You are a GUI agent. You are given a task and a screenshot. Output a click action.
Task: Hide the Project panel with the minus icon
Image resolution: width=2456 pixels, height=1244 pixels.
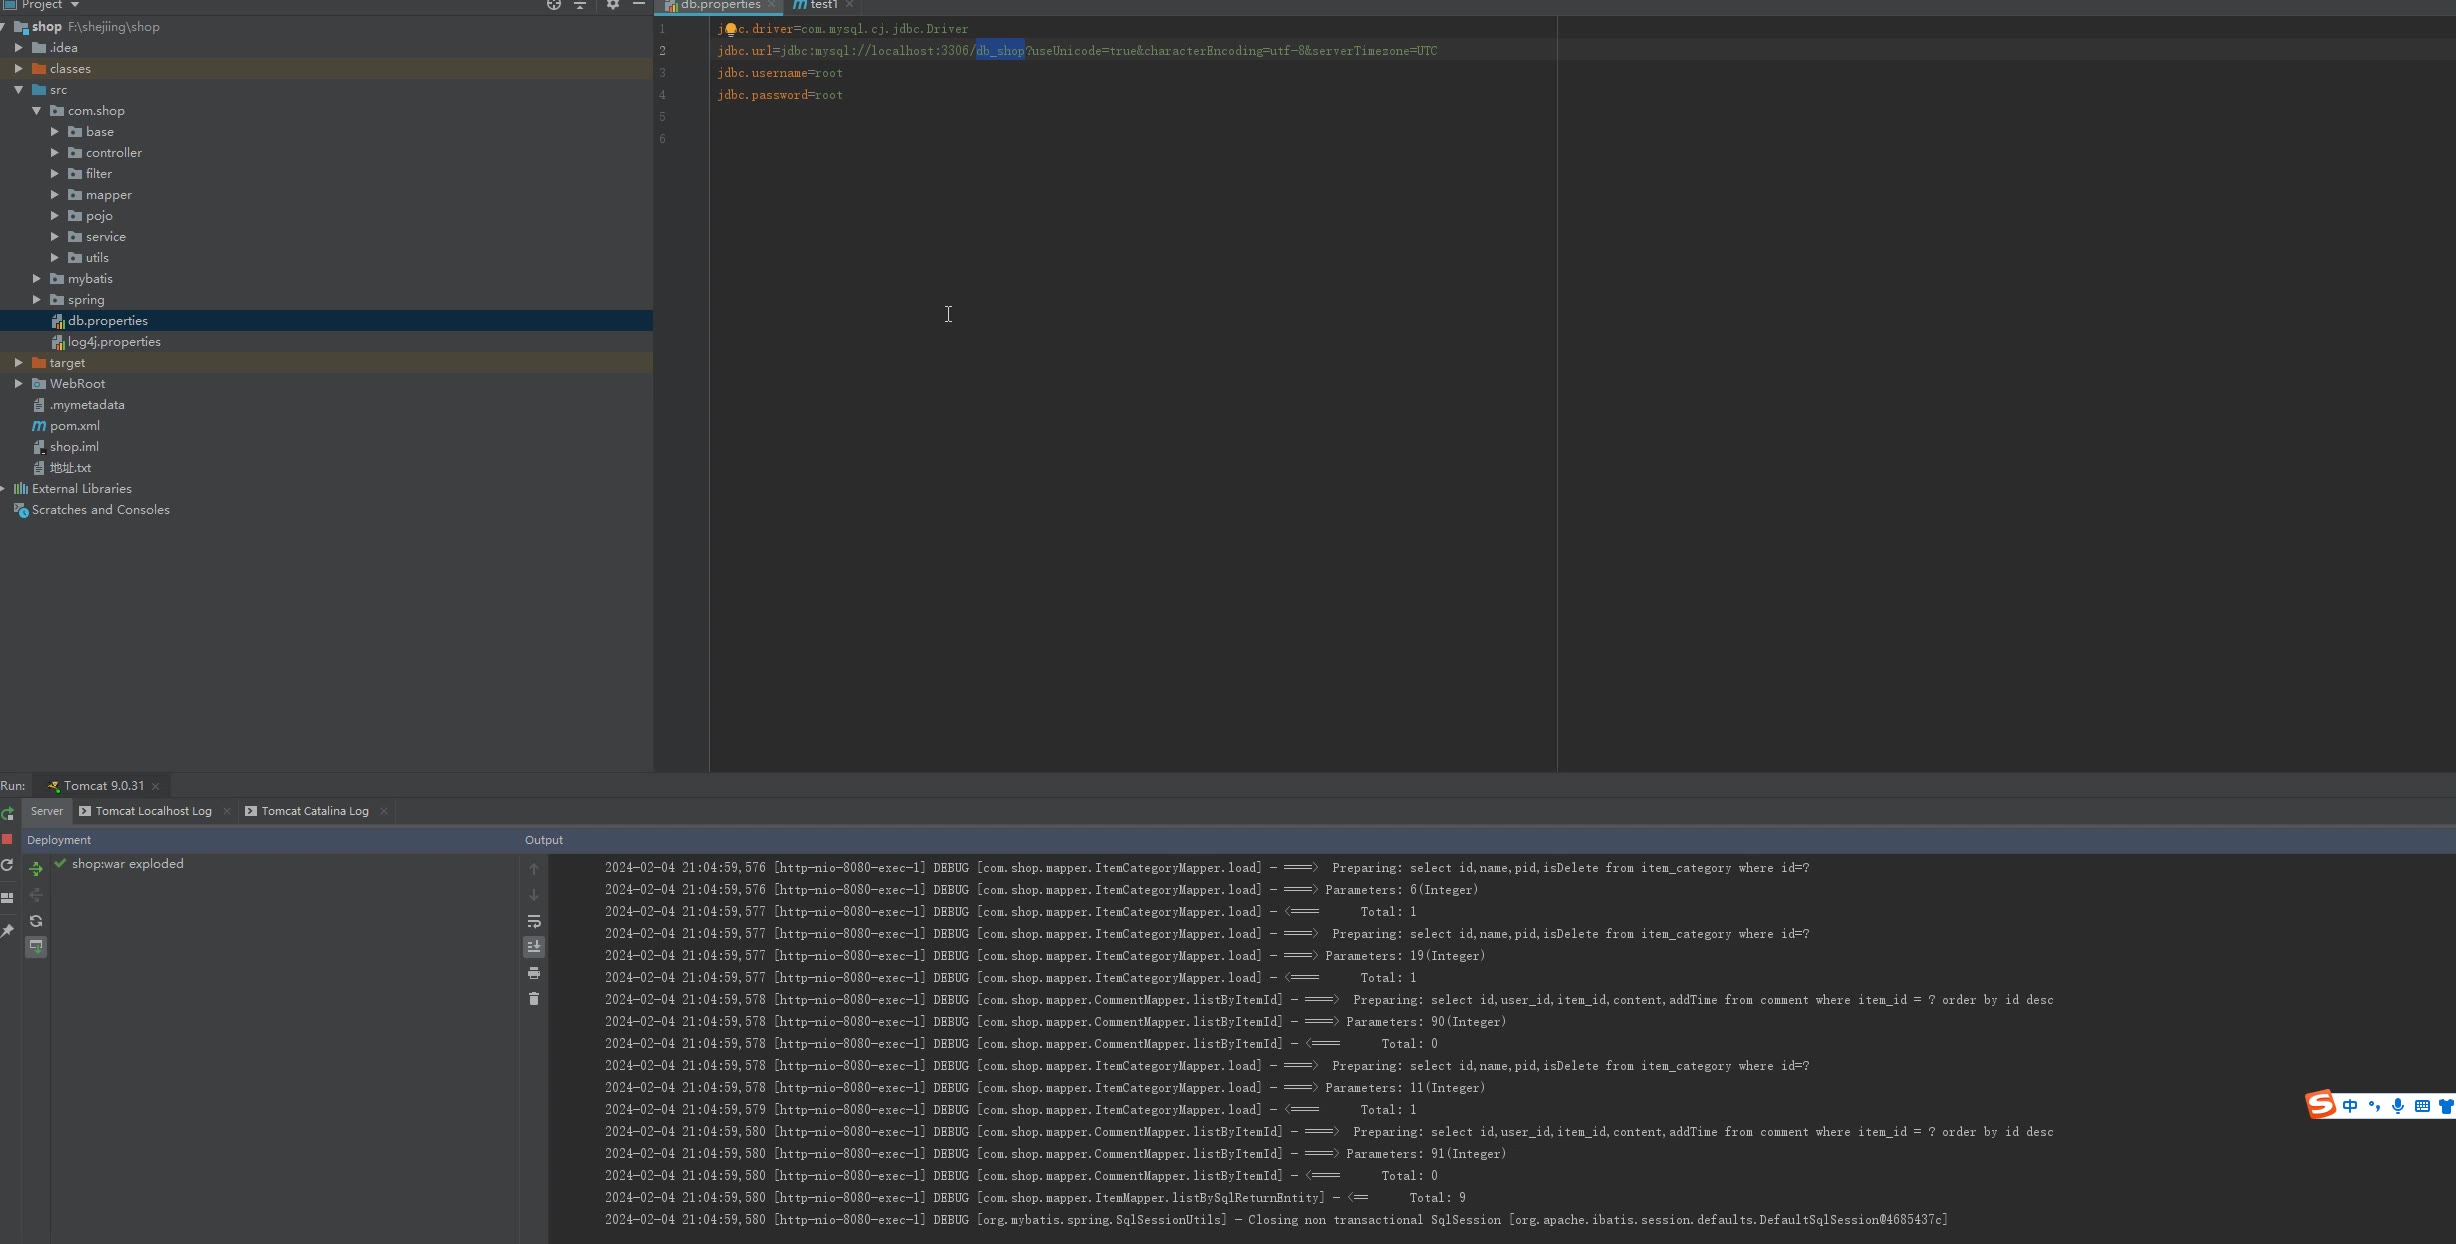tap(639, 5)
